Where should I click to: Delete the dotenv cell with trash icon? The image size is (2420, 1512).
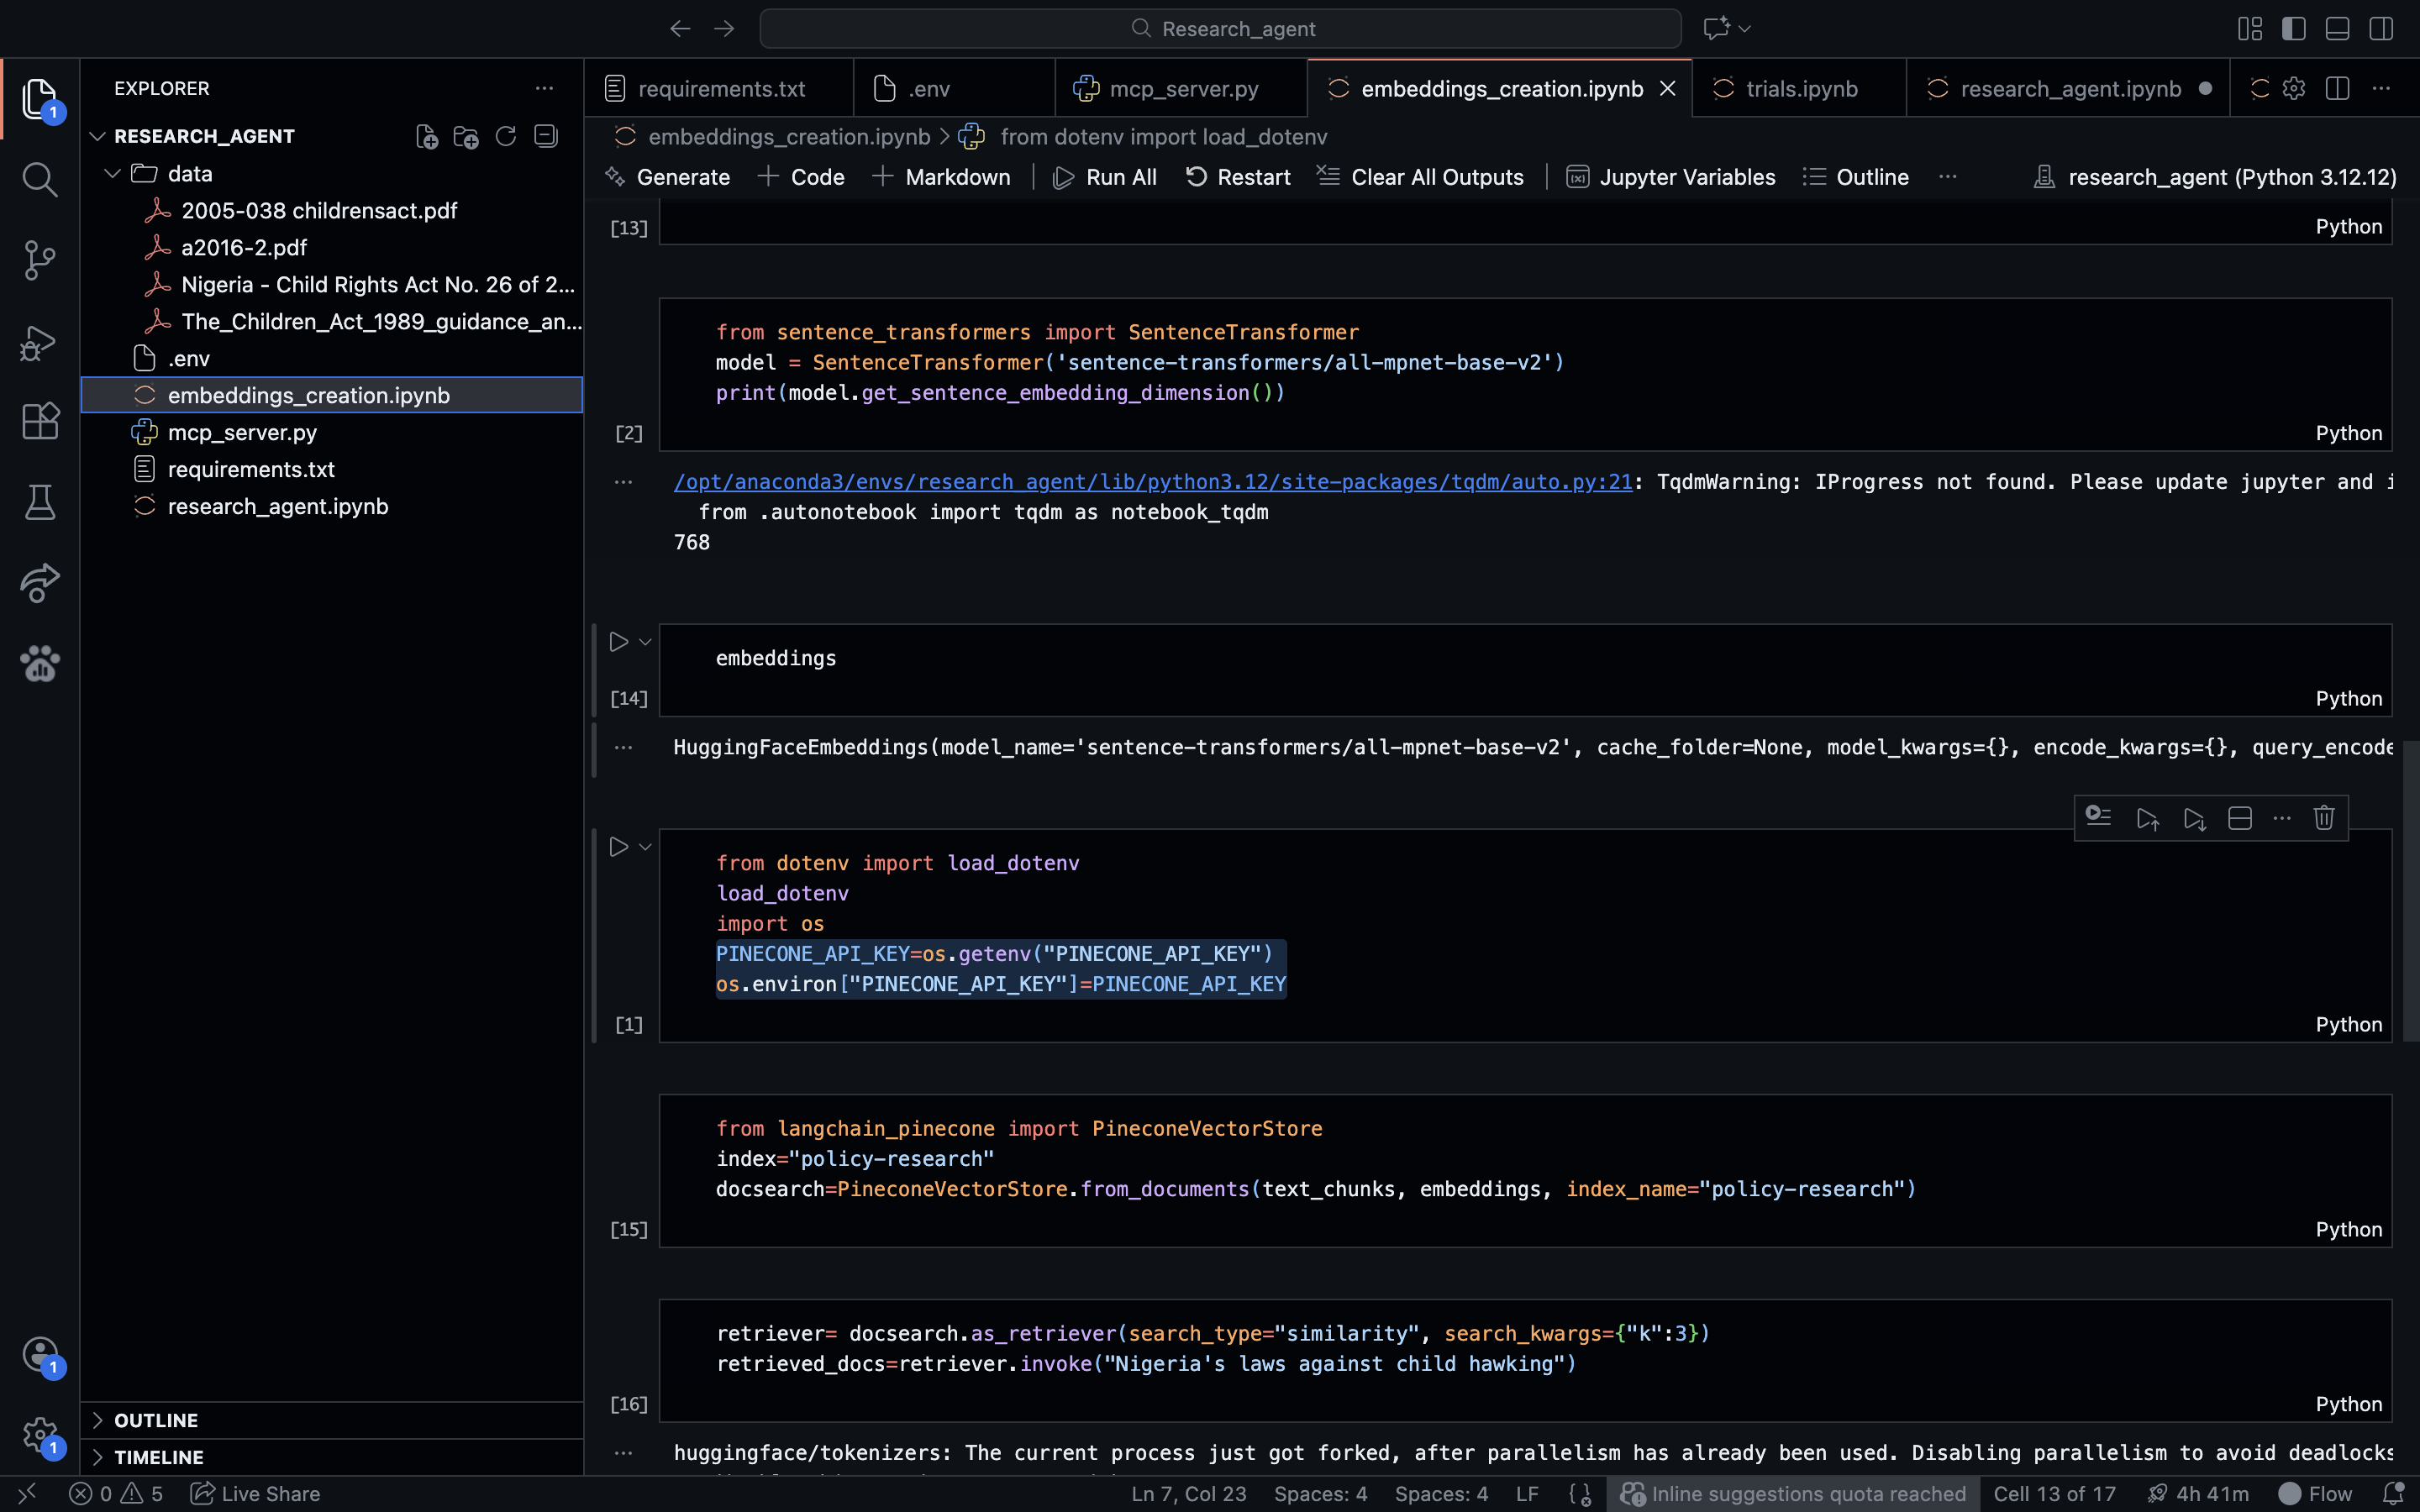click(2324, 818)
